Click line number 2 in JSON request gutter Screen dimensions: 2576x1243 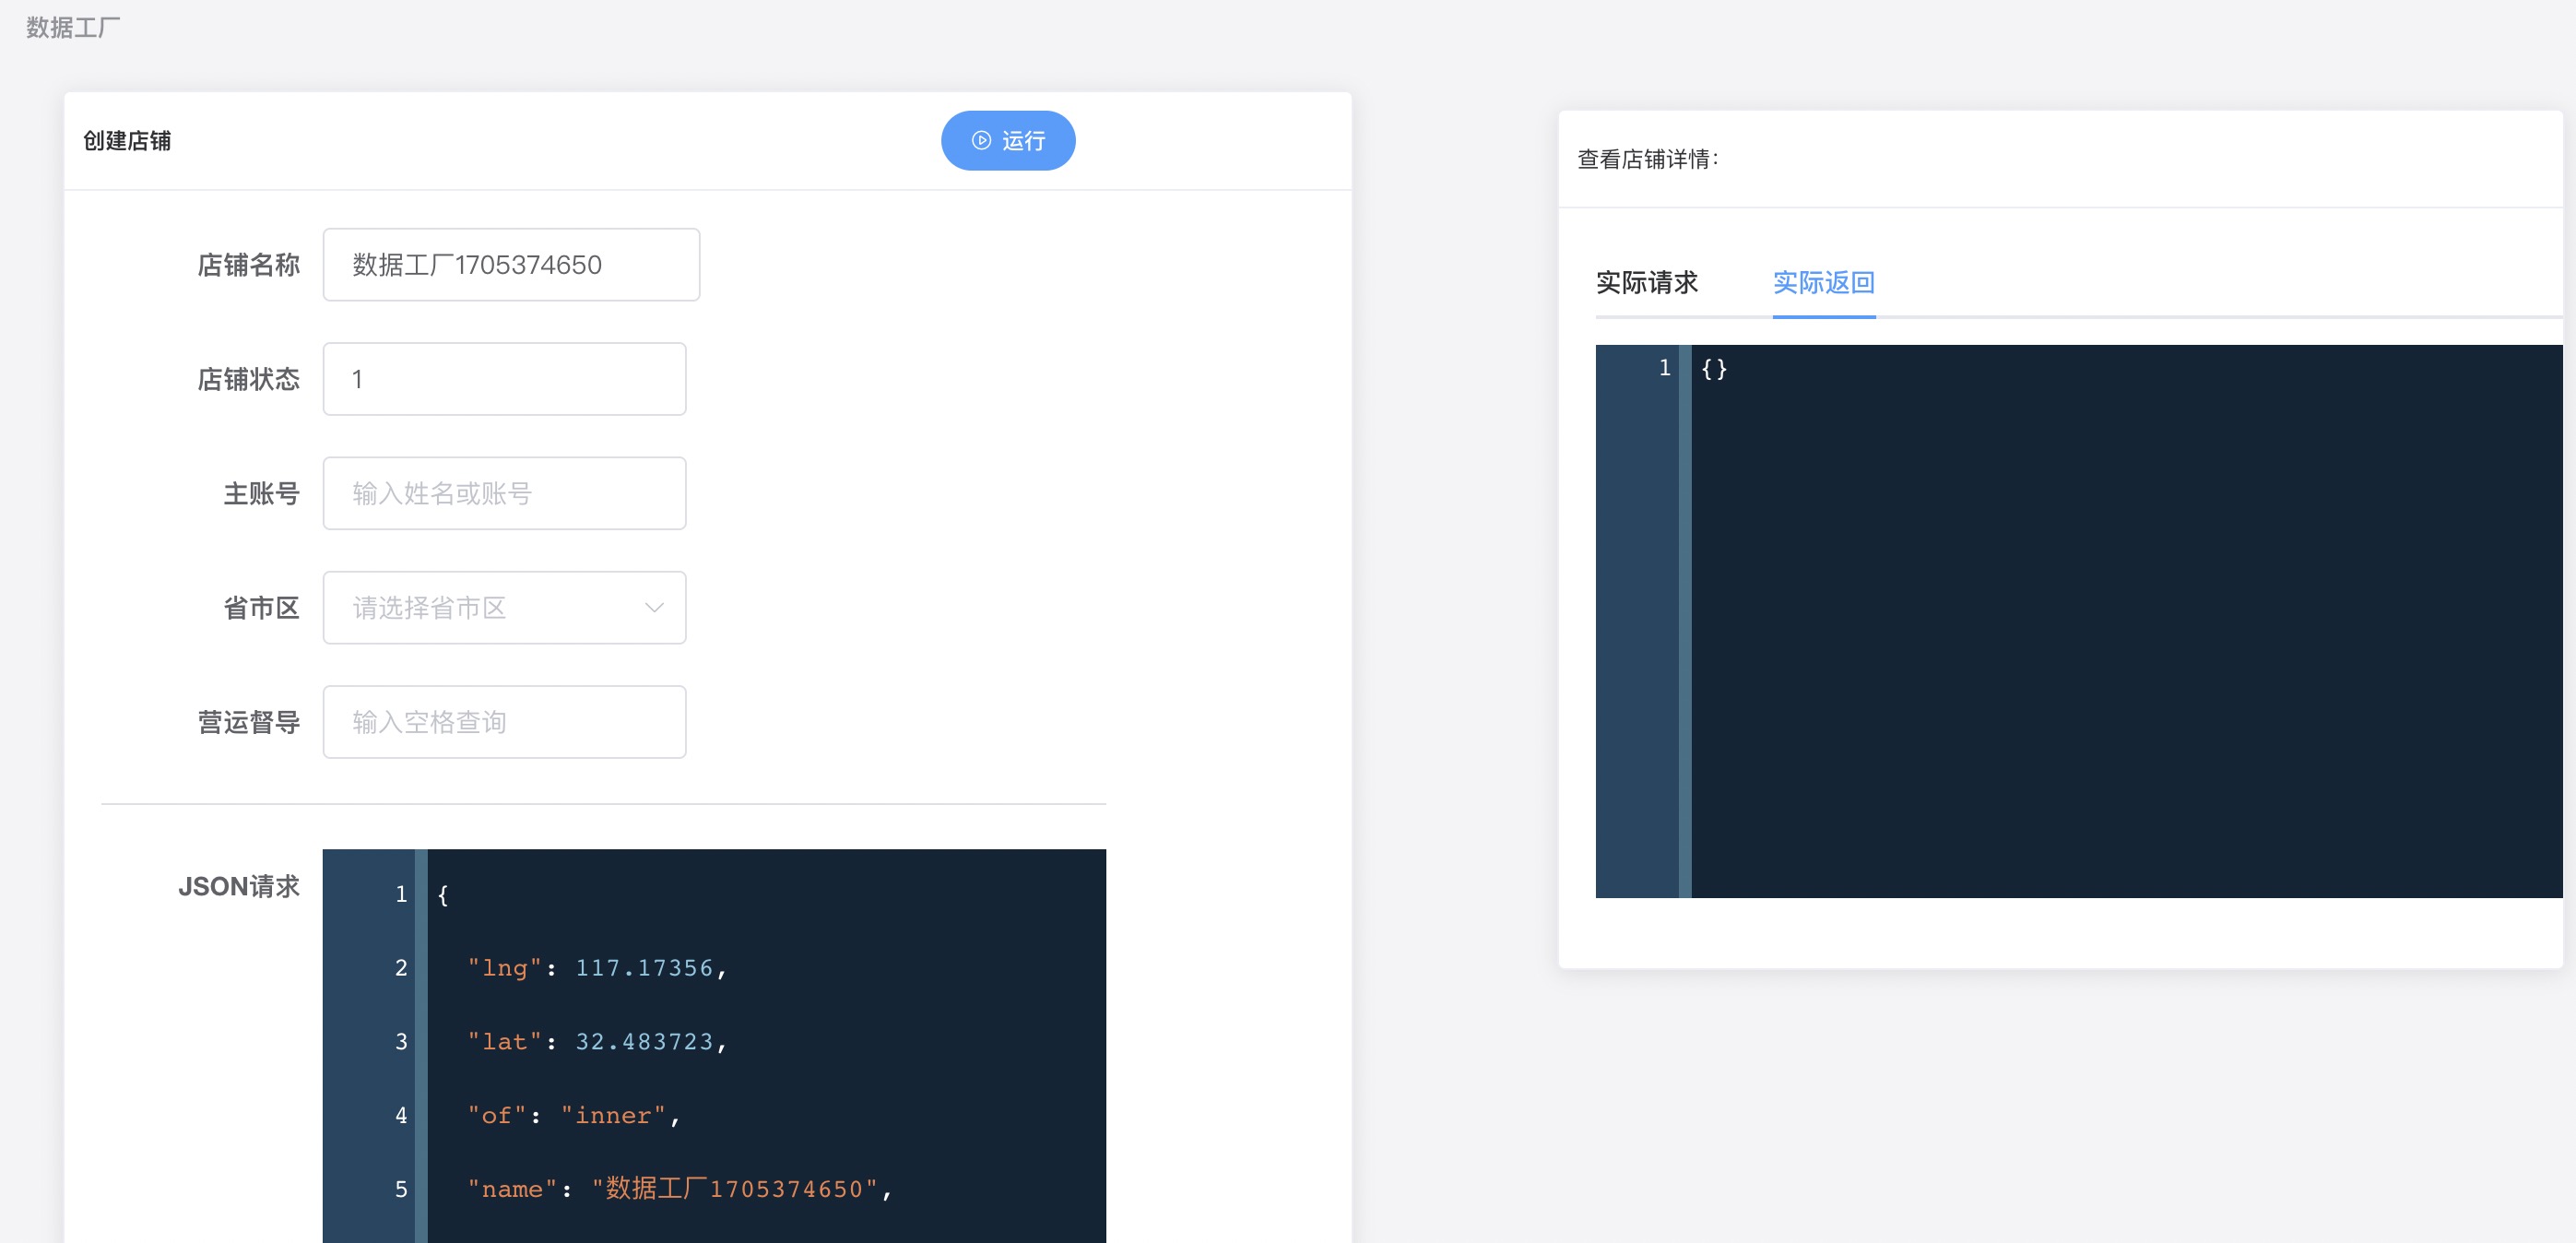click(401, 967)
